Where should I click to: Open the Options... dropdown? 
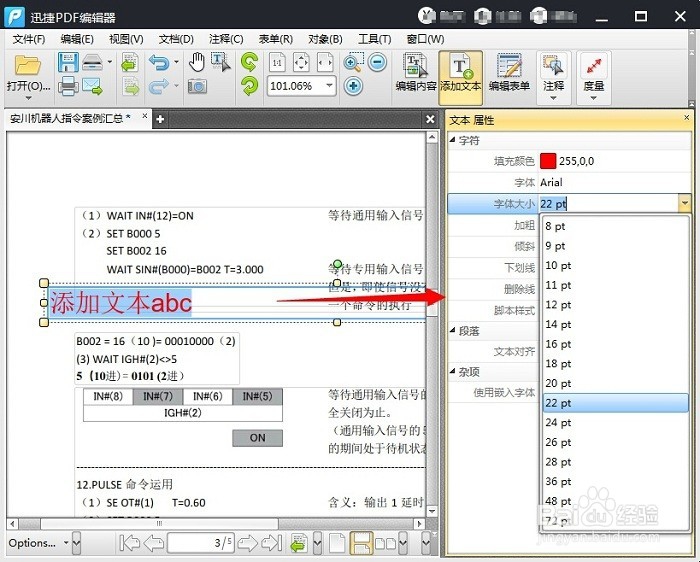tap(39, 543)
